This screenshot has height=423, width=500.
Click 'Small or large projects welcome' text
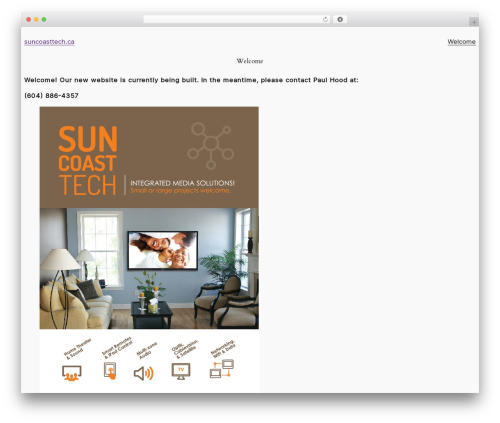click(x=180, y=191)
